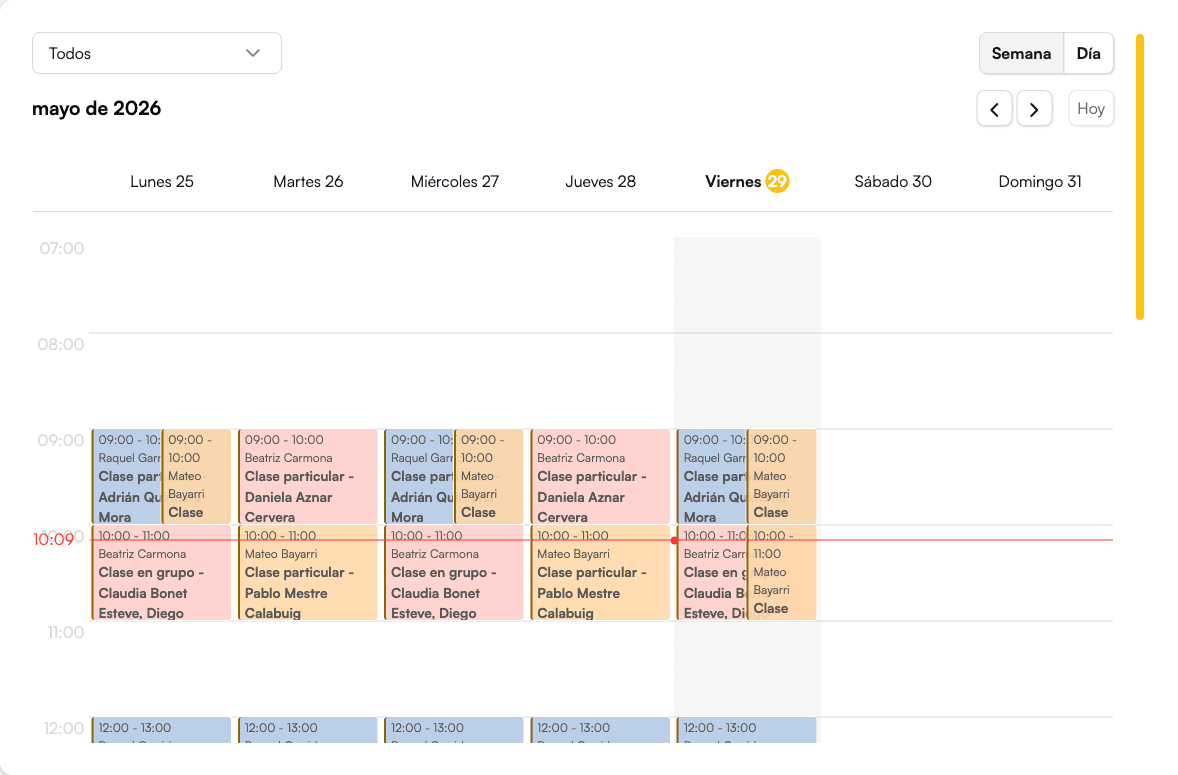
Task: Select Miércoles 27 column header
Action: [455, 182]
